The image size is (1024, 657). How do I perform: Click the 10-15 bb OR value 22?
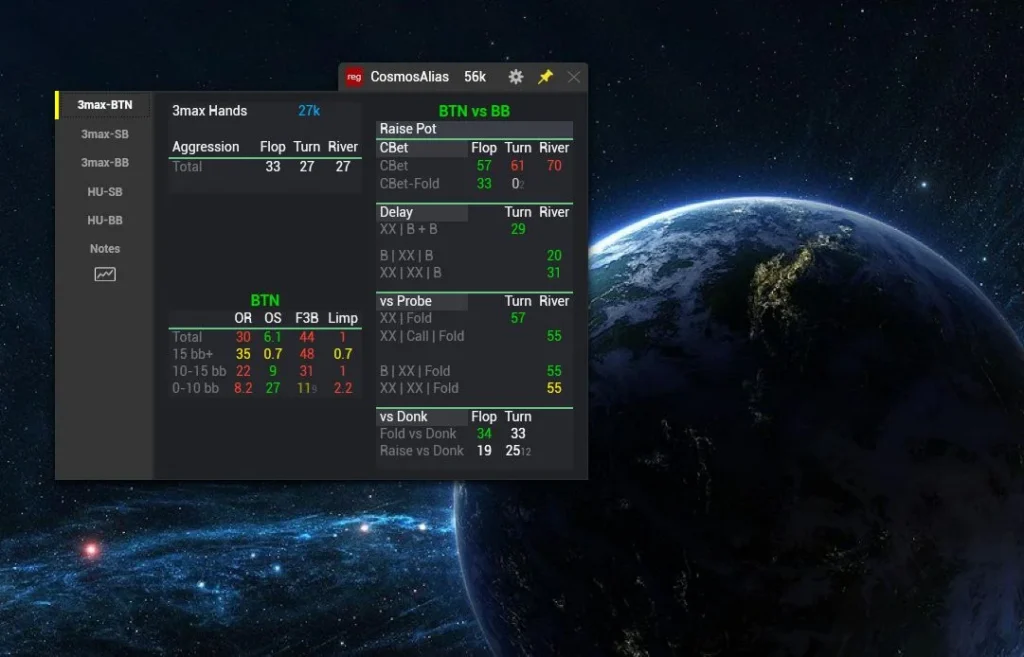243,371
